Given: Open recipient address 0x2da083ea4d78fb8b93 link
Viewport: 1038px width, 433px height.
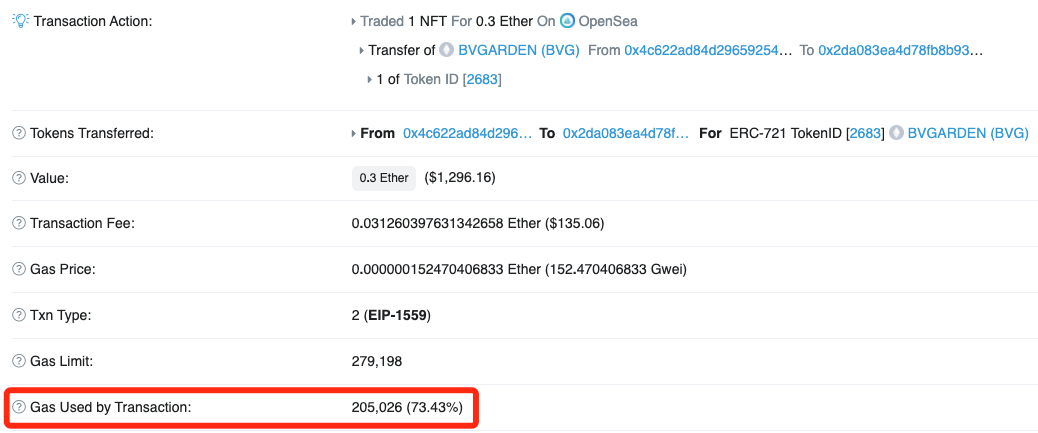Looking at the screenshot, I should 901,50.
